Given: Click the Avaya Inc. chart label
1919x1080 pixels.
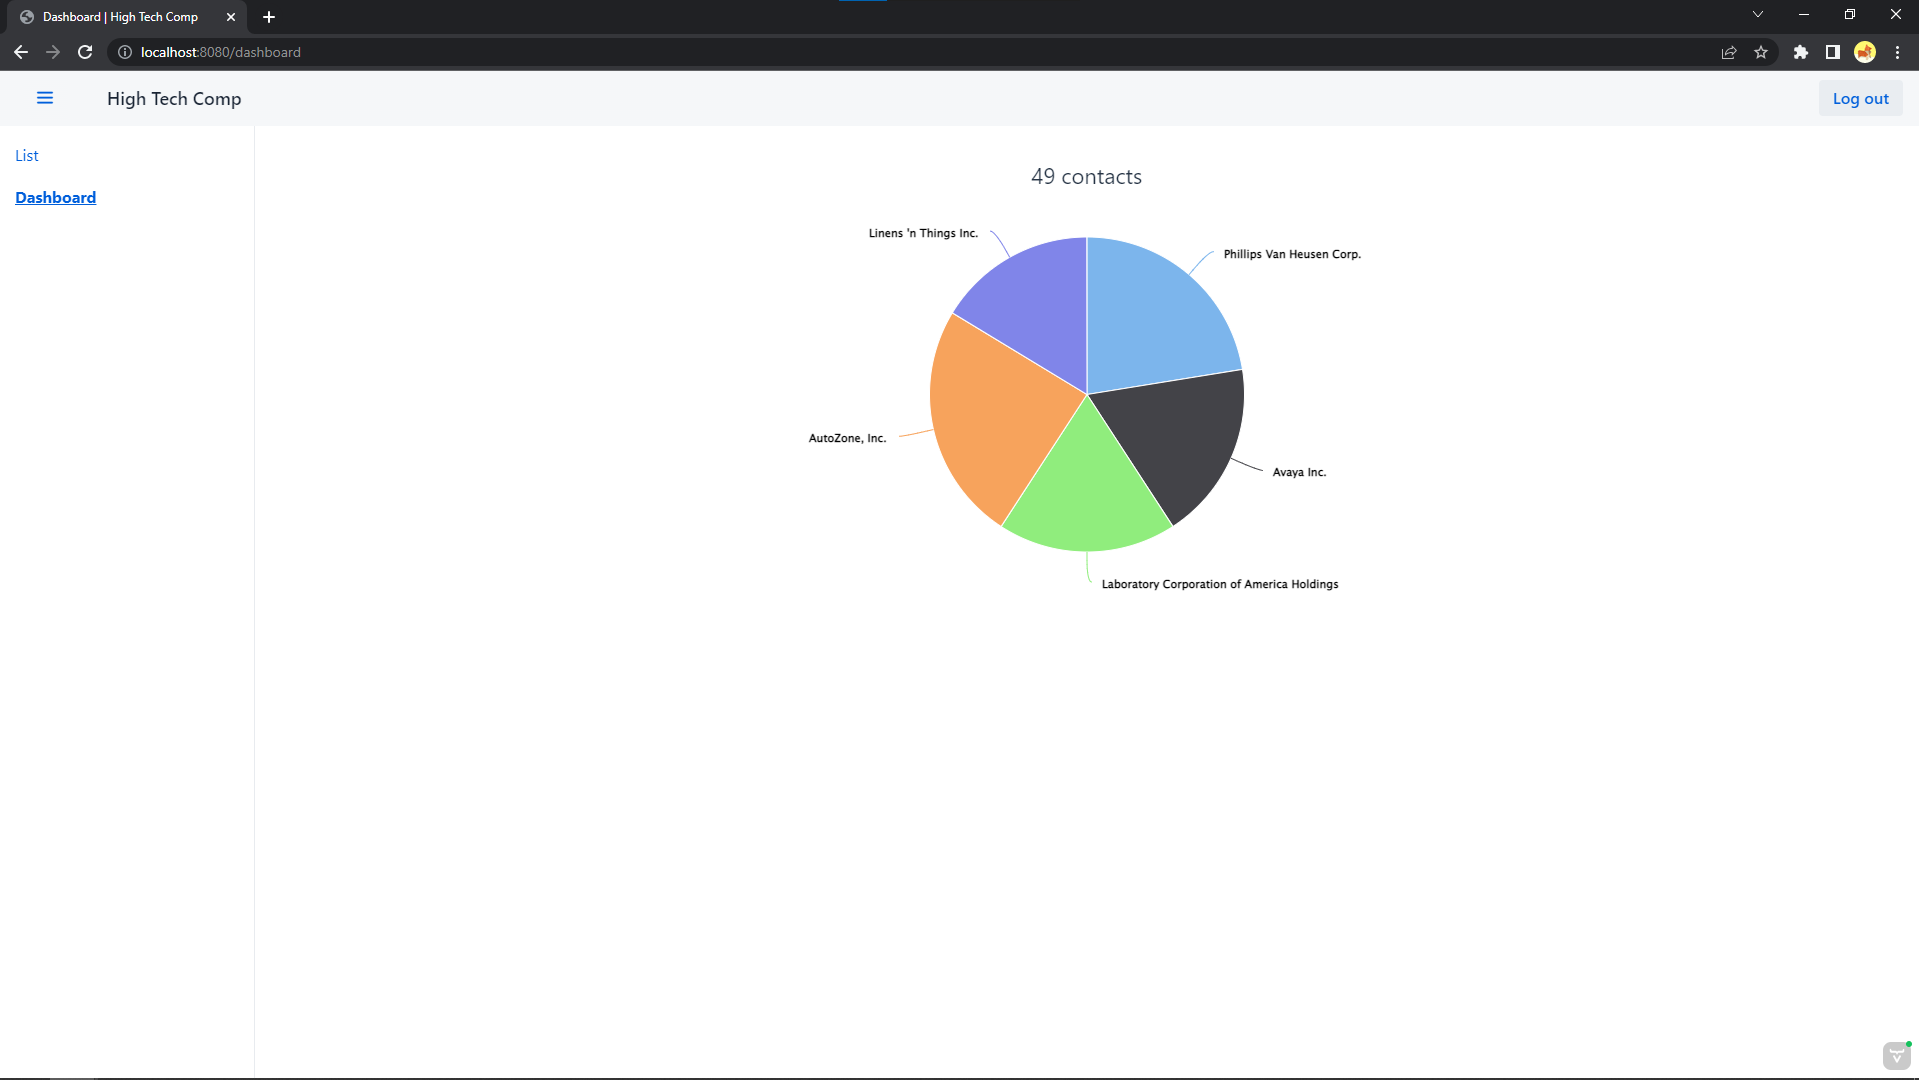Looking at the screenshot, I should [1299, 472].
